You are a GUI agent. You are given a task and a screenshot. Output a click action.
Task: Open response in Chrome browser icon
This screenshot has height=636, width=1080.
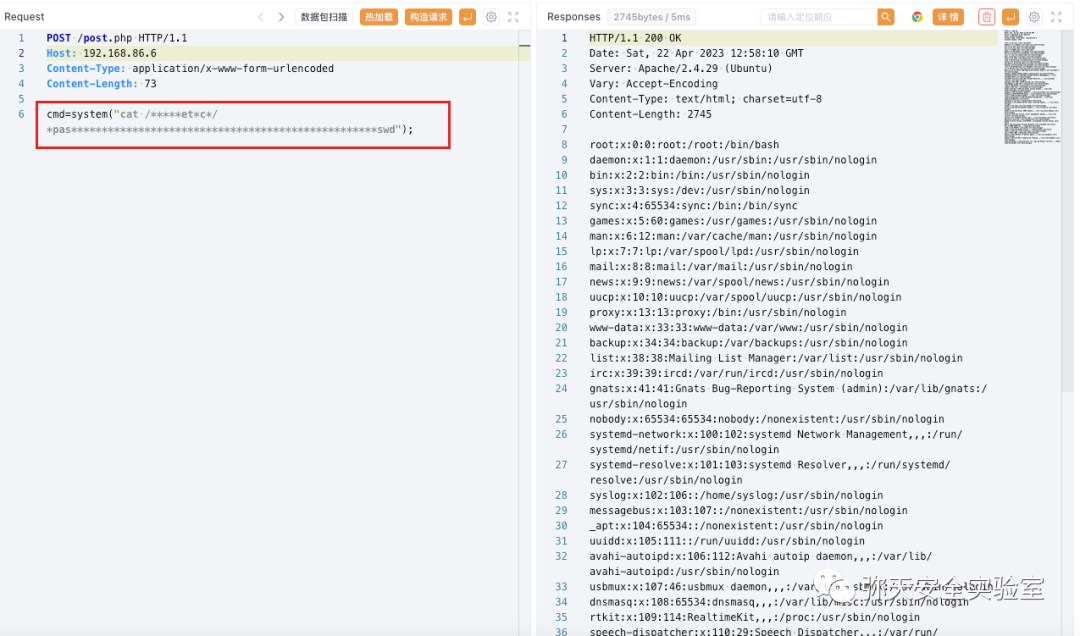917,17
